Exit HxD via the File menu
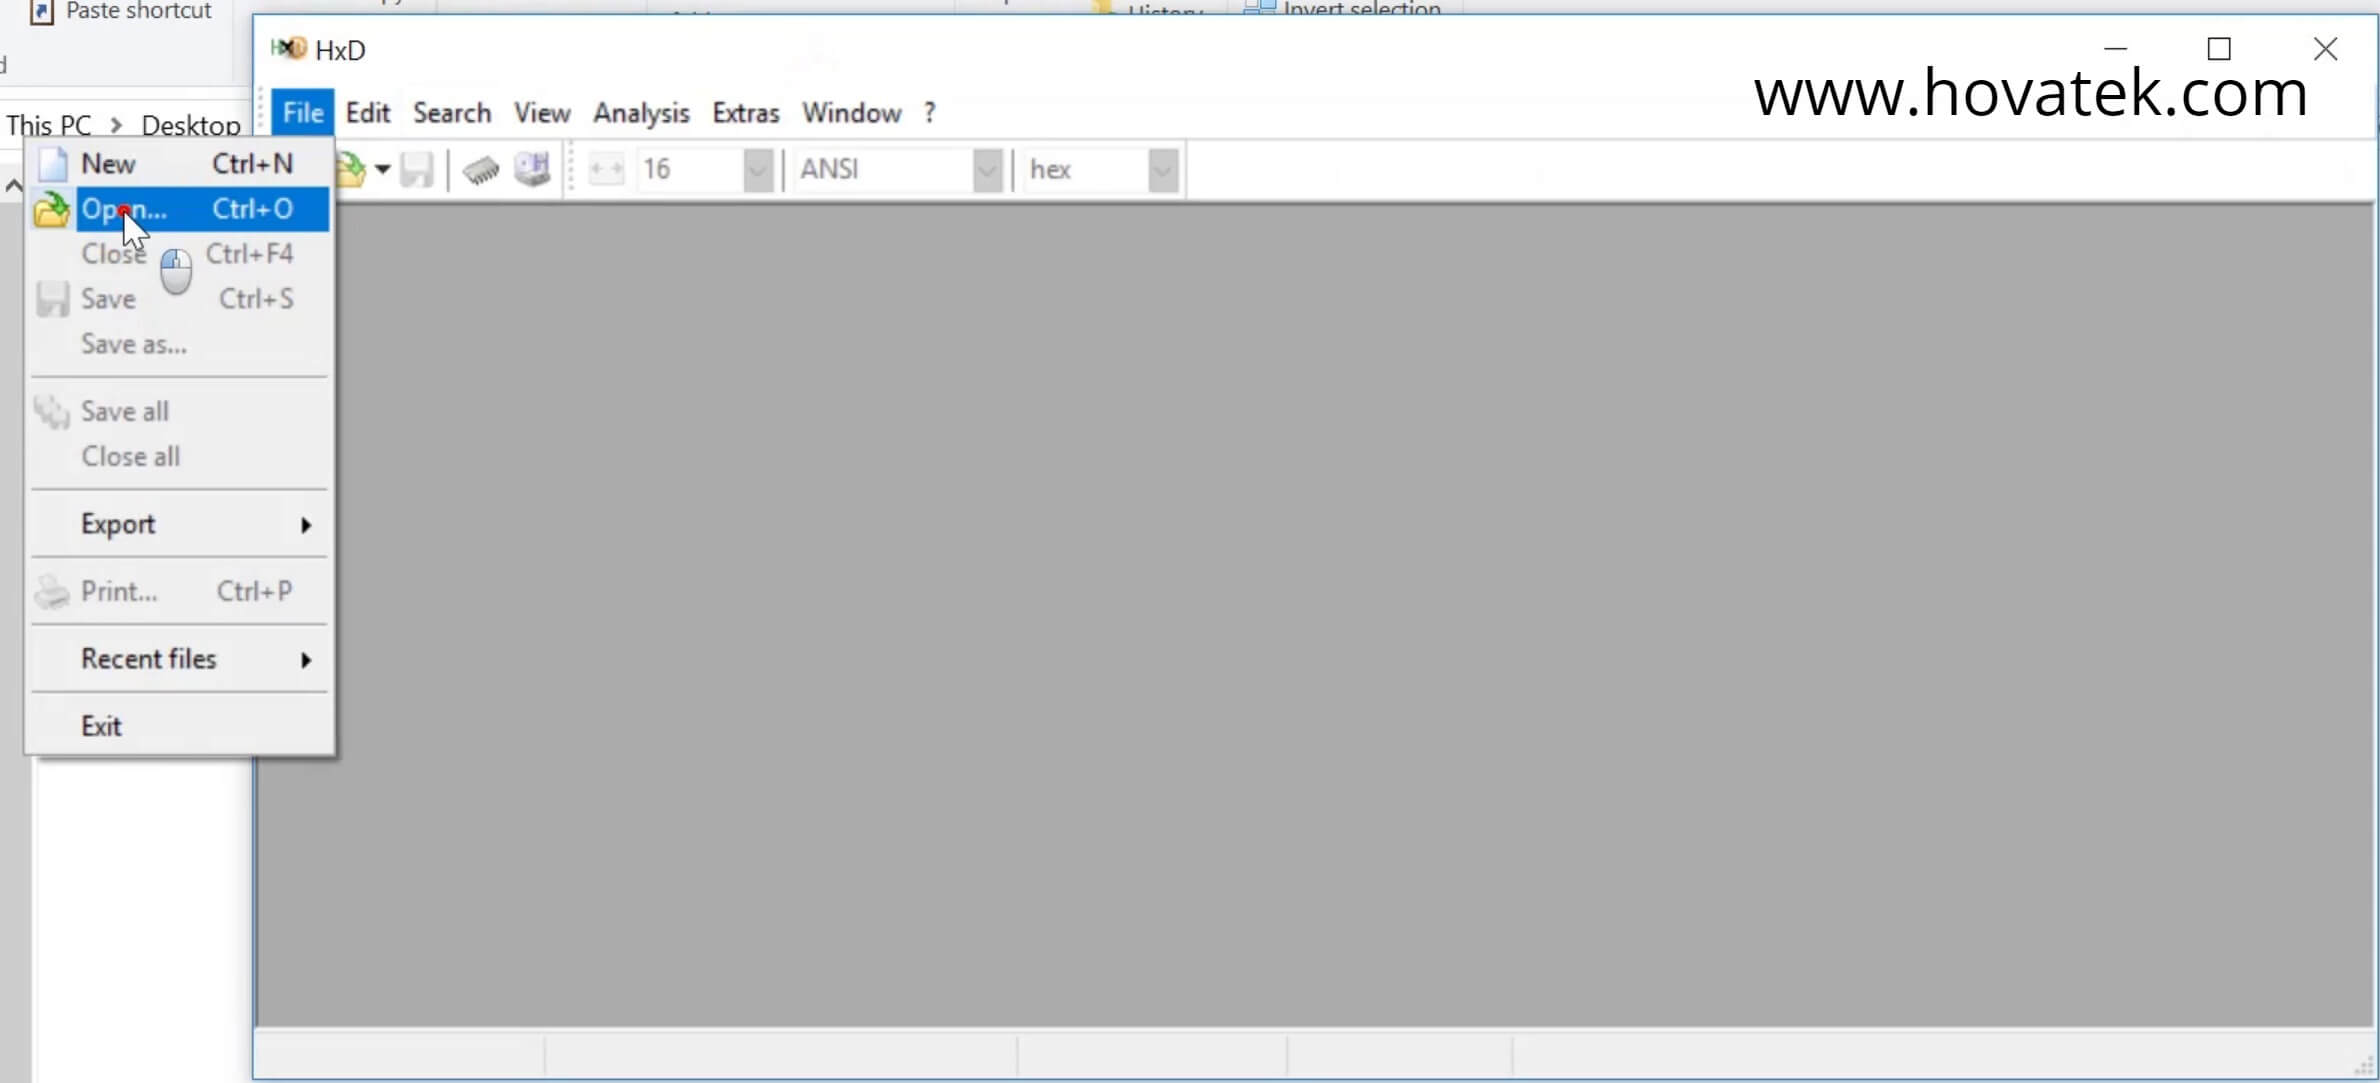 click(102, 724)
